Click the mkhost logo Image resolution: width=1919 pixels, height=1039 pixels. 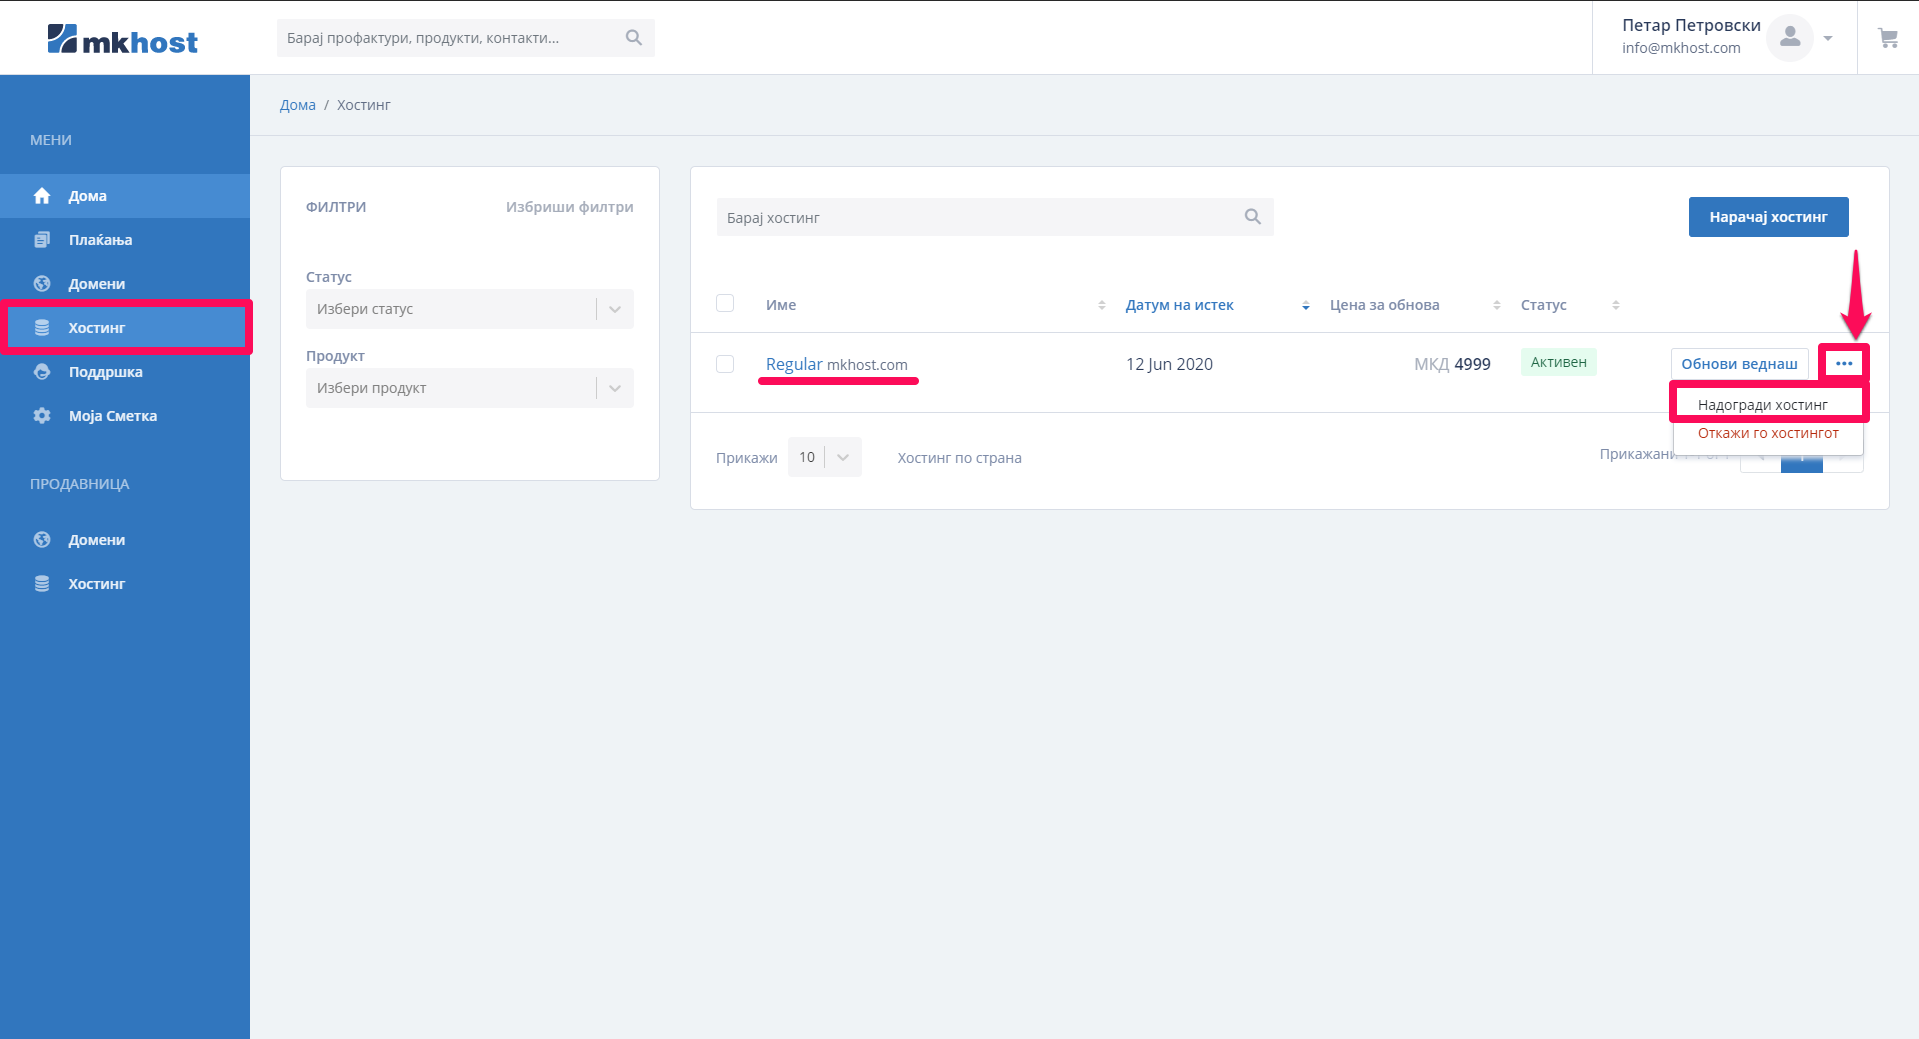pos(122,40)
